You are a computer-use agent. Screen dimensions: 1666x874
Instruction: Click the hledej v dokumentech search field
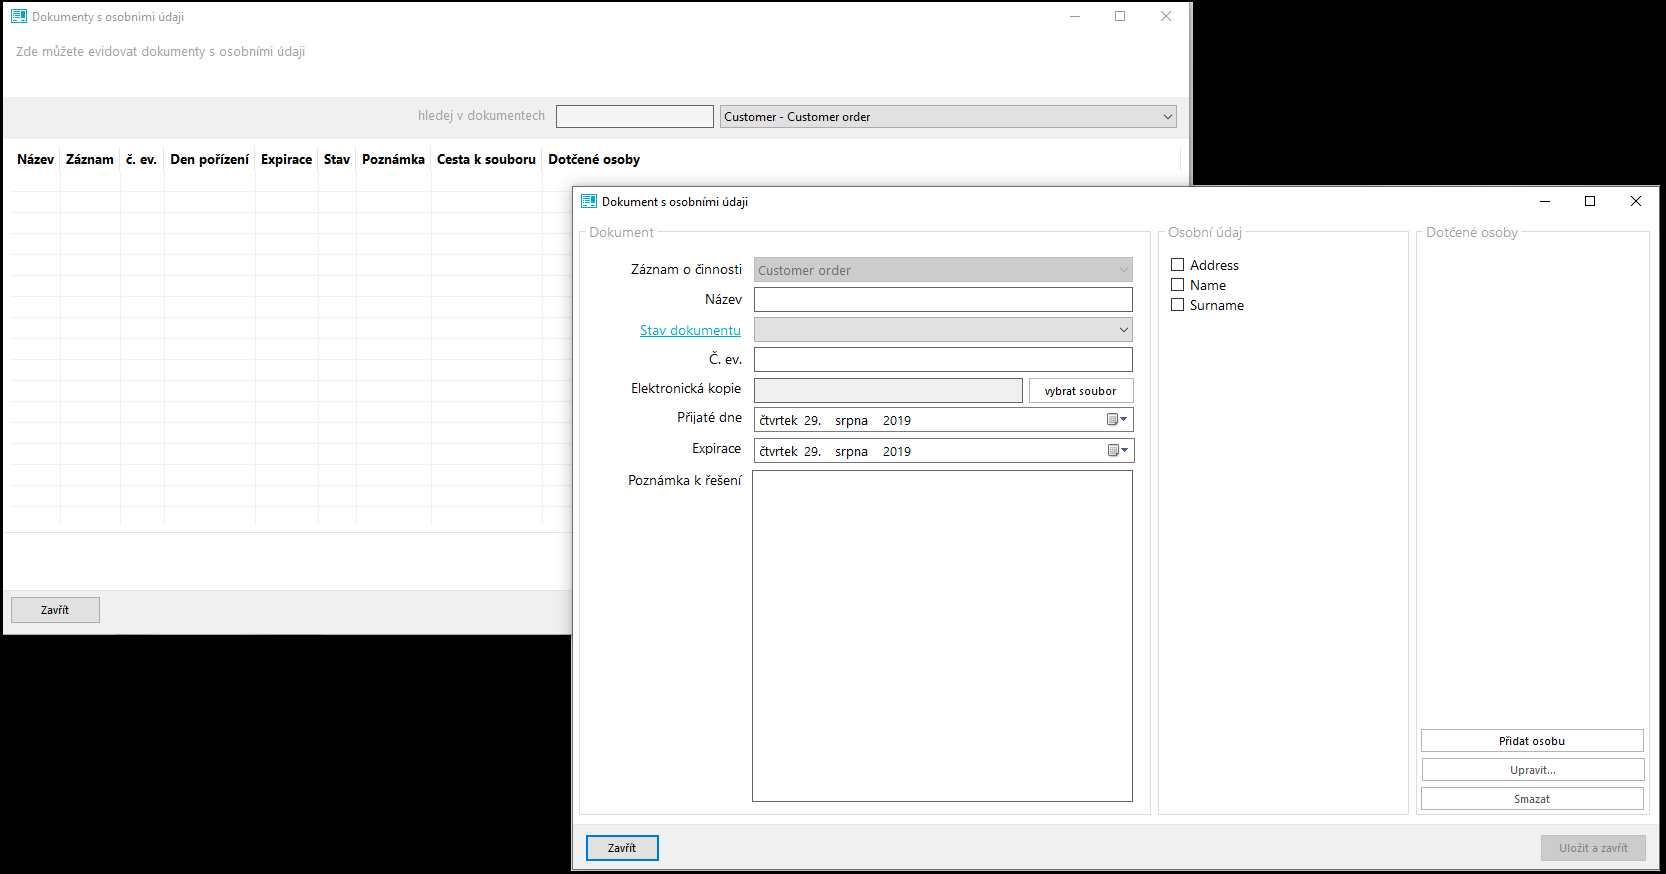(635, 117)
